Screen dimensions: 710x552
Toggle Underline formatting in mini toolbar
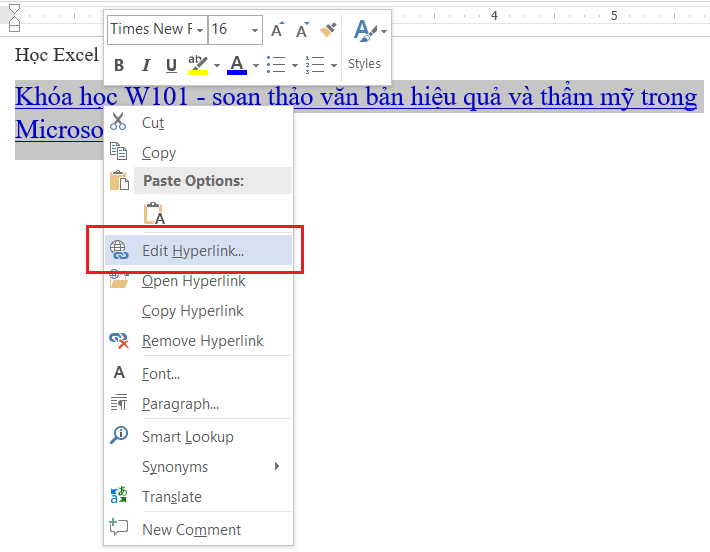click(171, 66)
